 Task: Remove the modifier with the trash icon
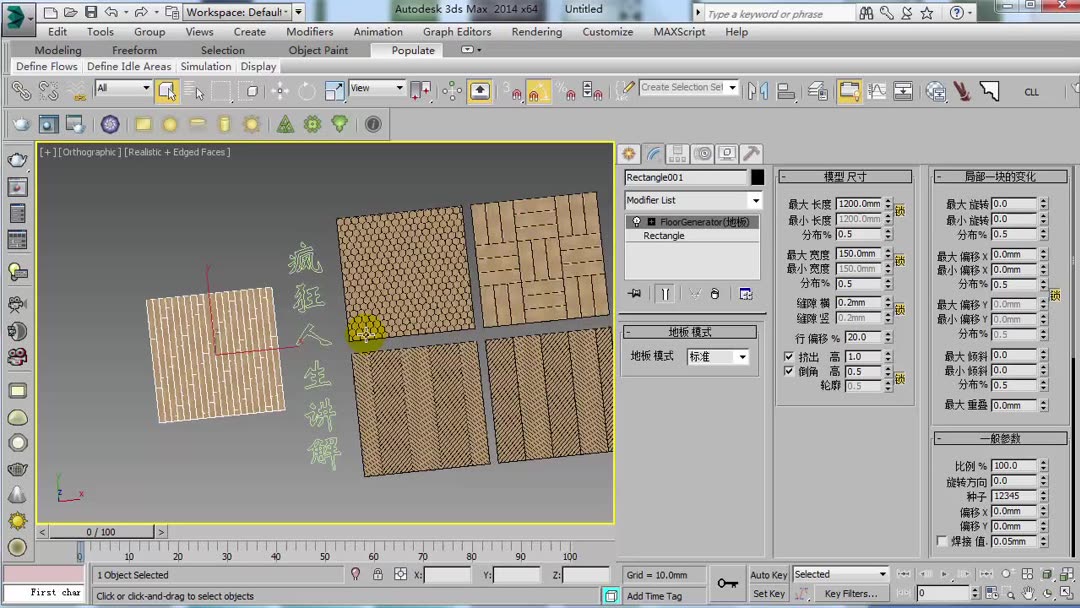(x=714, y=293)
